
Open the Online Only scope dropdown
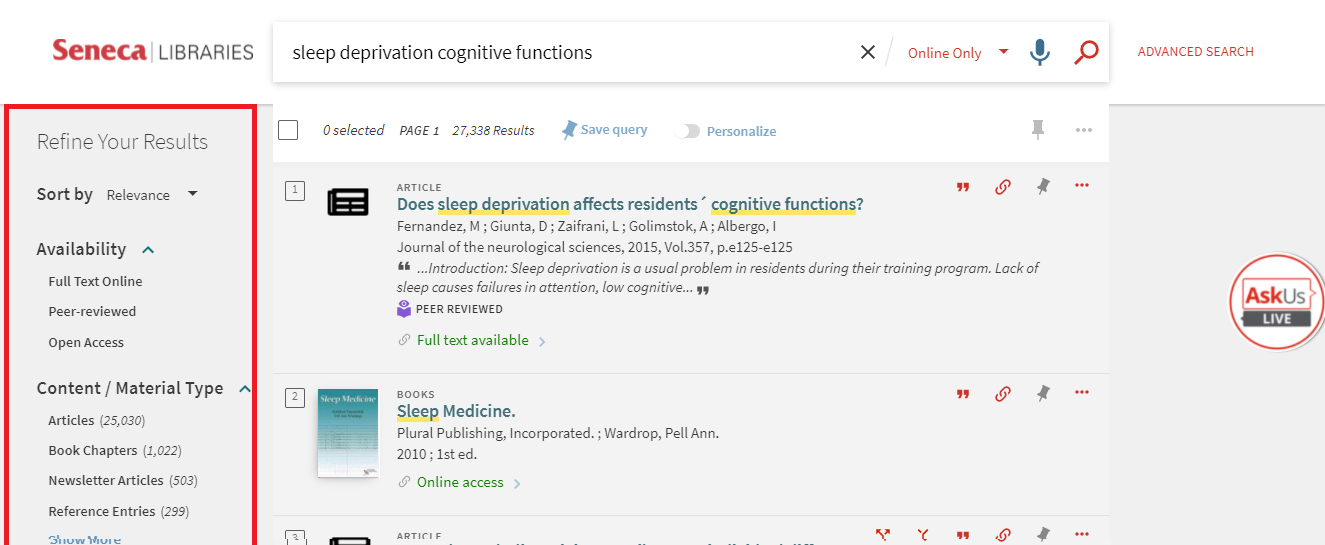[x=957, y=53]
